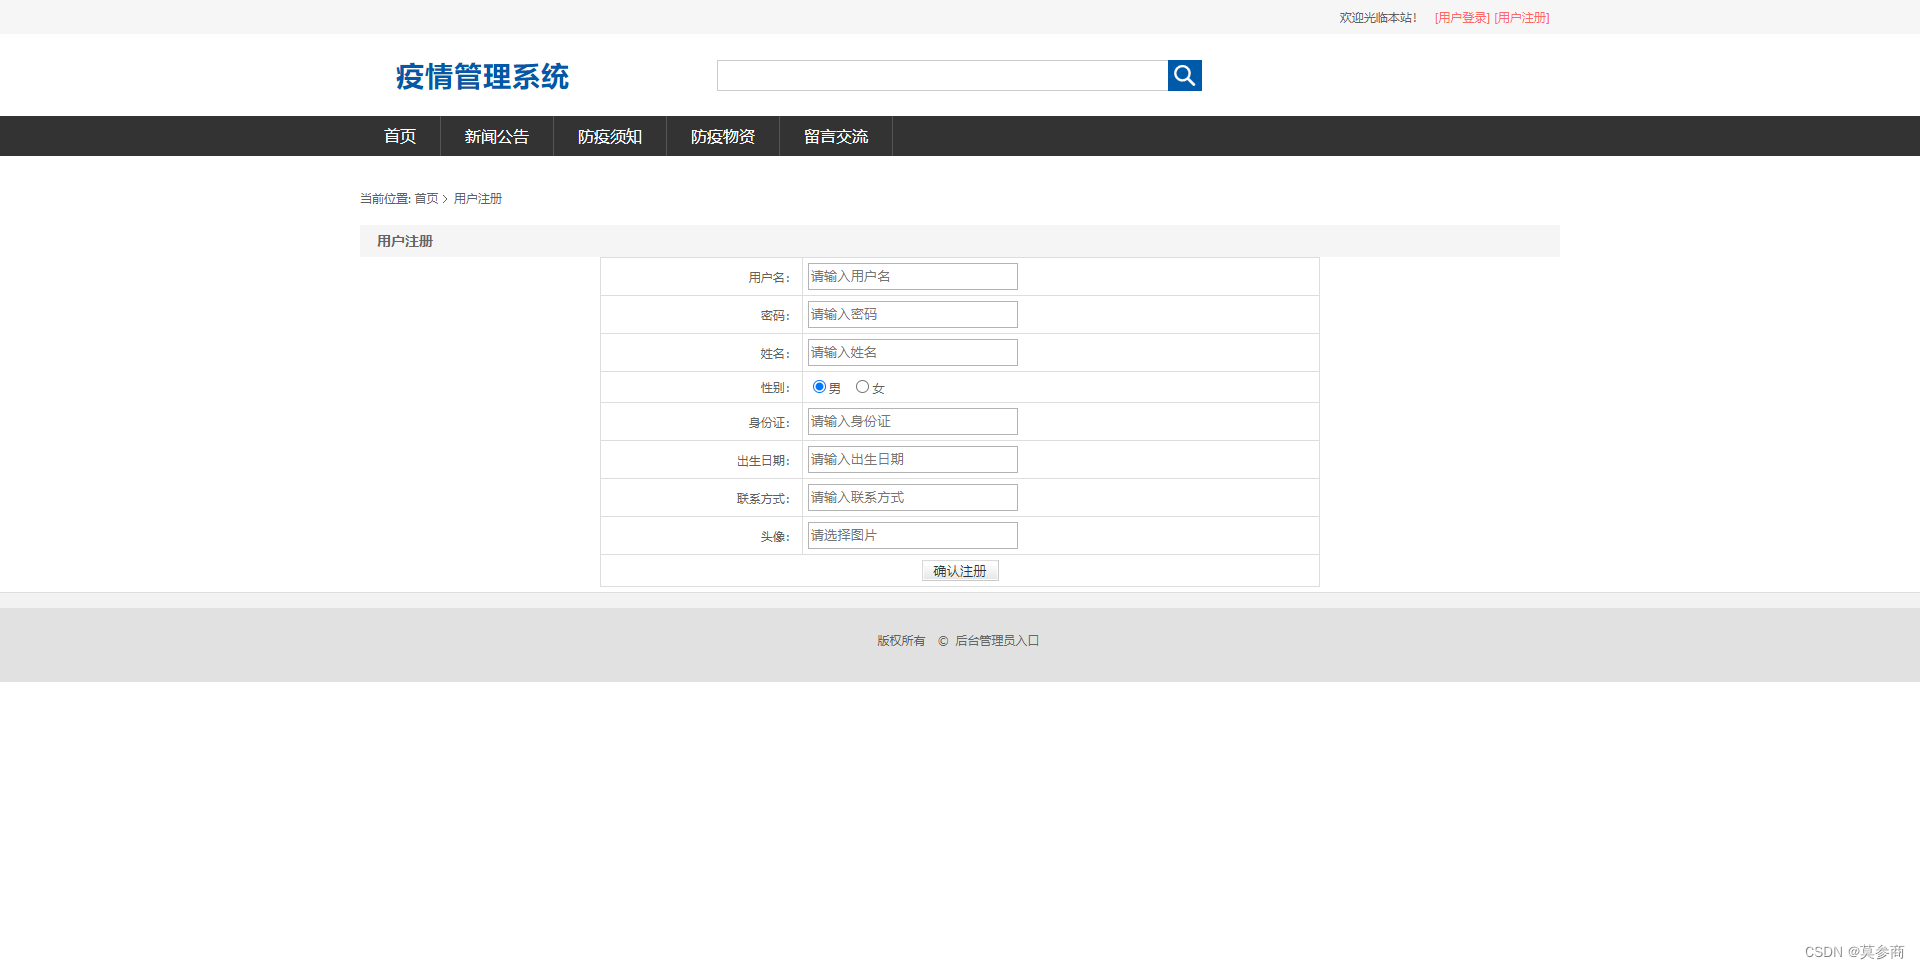Open the [用户注册] link in top bar
Screen dimensions: 1920x969
tap(1522, 18)
